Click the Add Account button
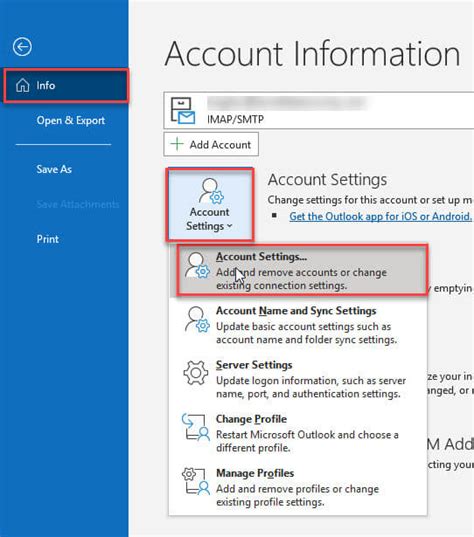This screenshot has height=537, width=474. pos(211,145)
